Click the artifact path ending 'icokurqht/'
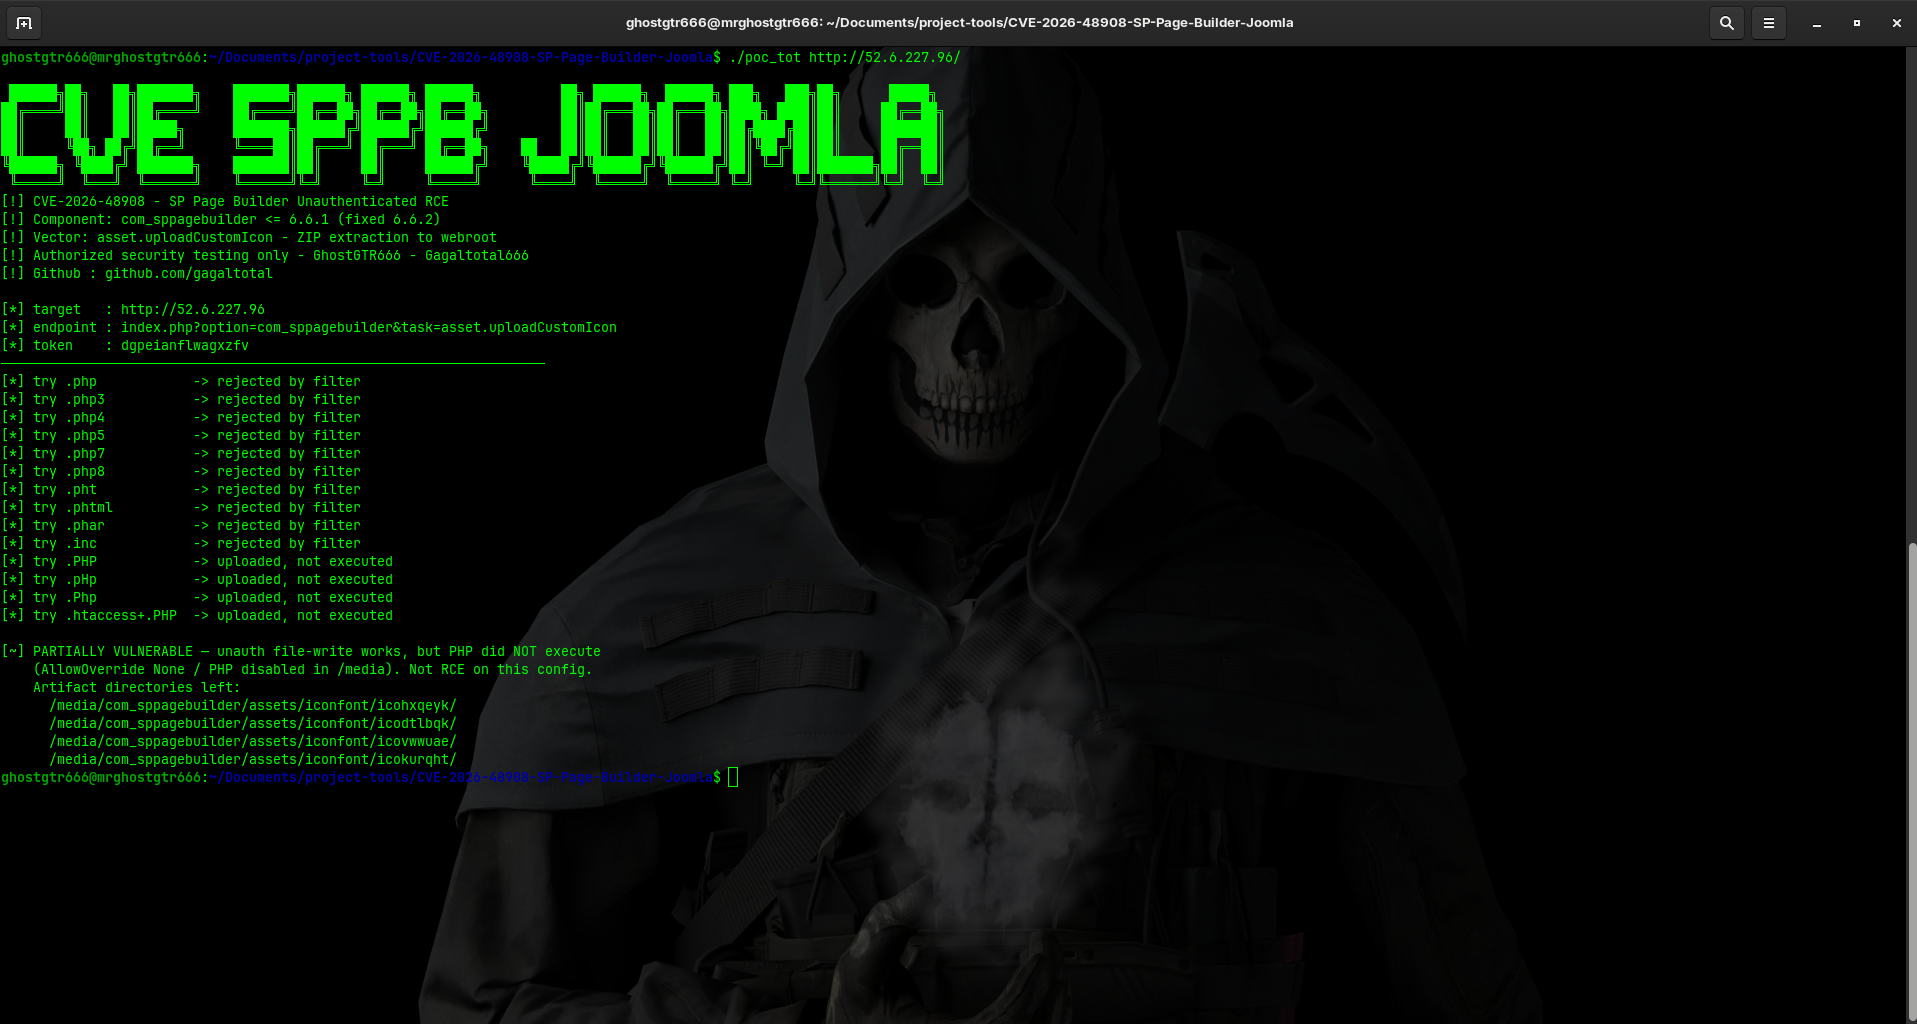This screenshot has height=1024, width=1917. coord(253,760)
